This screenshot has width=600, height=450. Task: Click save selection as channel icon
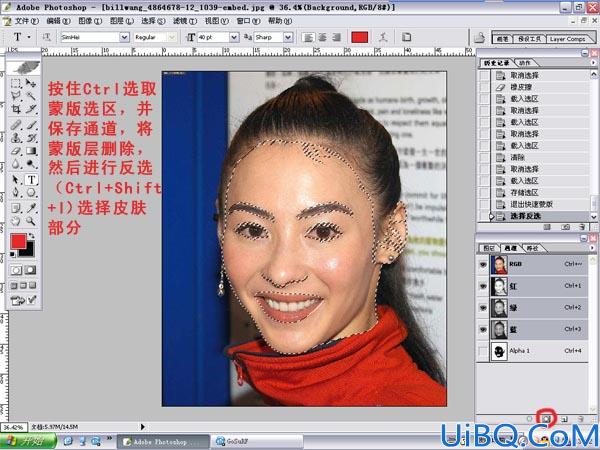coord(546,419)
